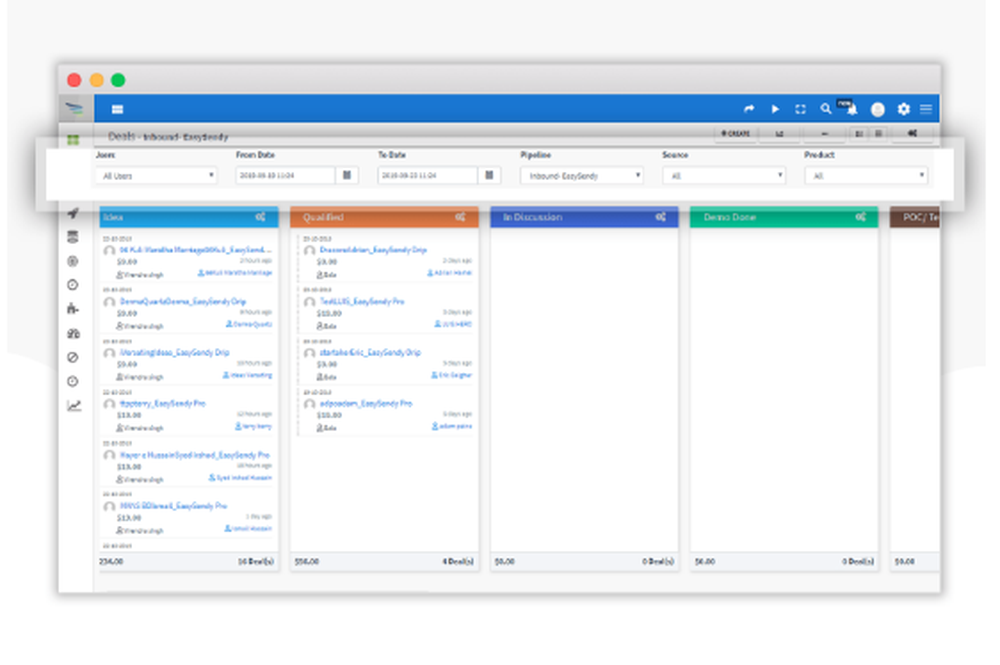Click the 4 Deal(s) count in Qualified footer
The height and width of the screenshot is (665, 1000).
[x=458, y=561]
